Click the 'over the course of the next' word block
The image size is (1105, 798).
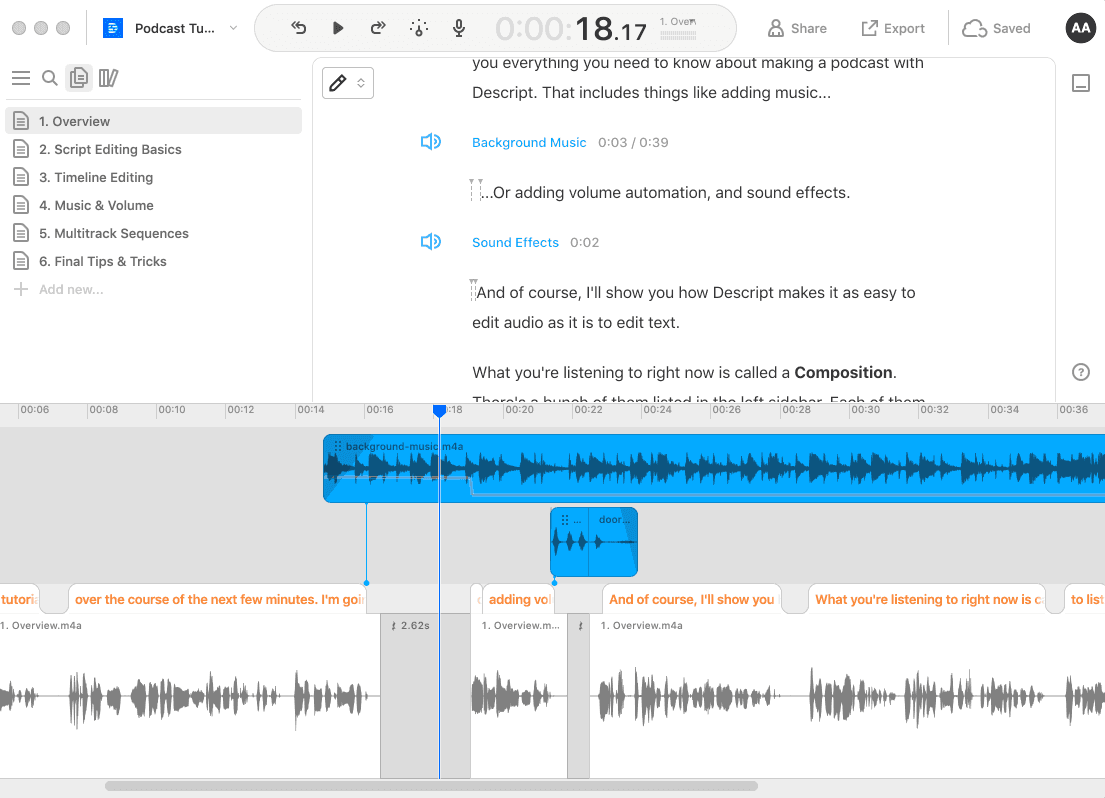pyautogui.click(x=218, y=599)
